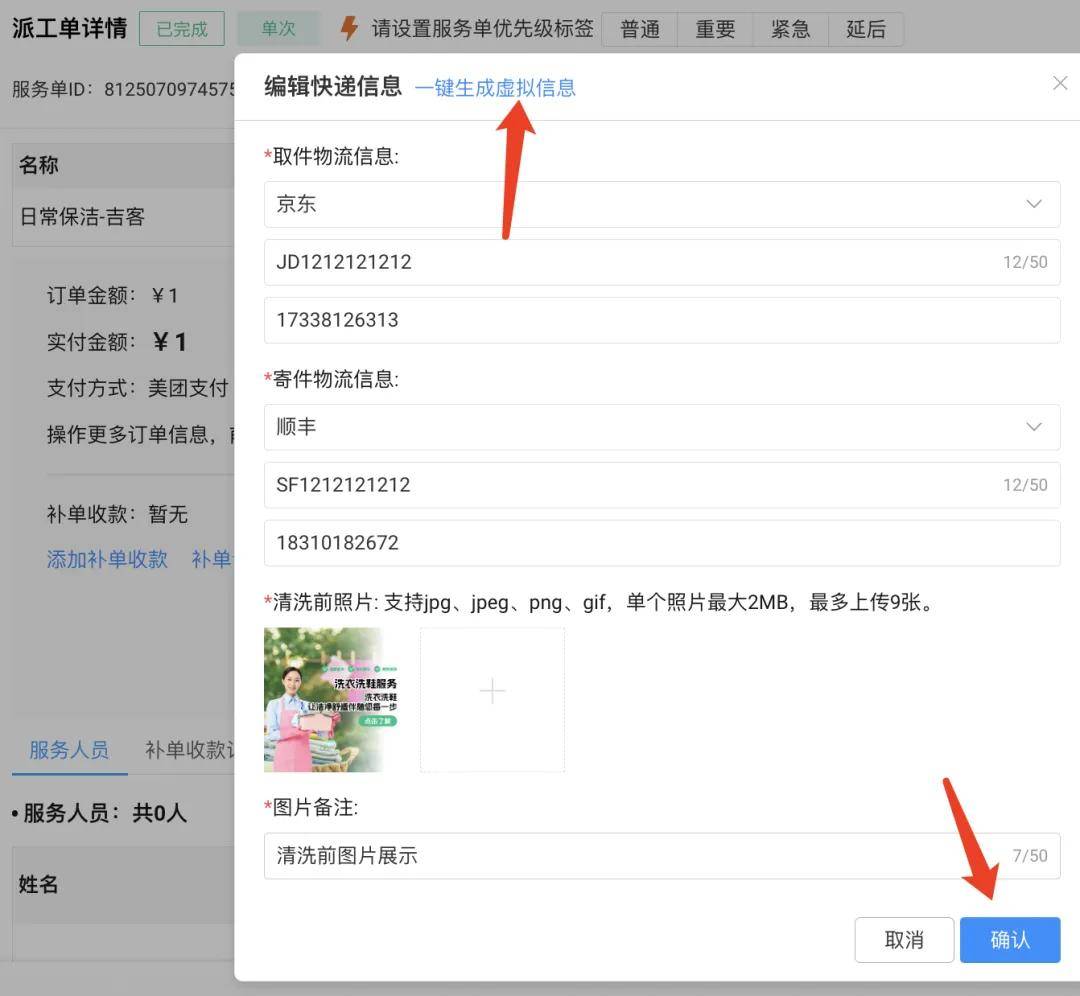Open the uploaded laundry service photo thumbnail
Screen dimensions: 1080x996
(333, 700)
